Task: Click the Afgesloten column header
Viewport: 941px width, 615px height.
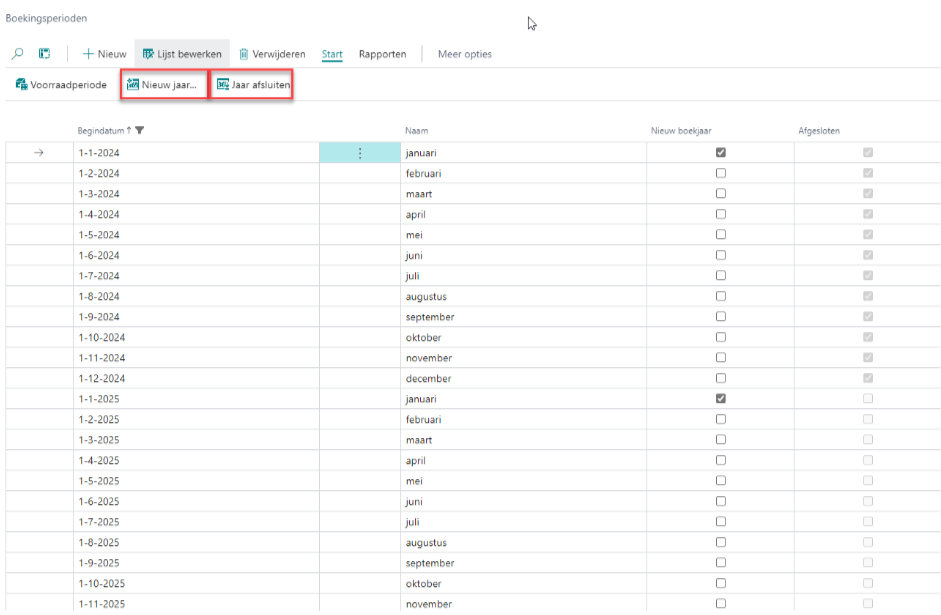Action: (x=811, y=130)
